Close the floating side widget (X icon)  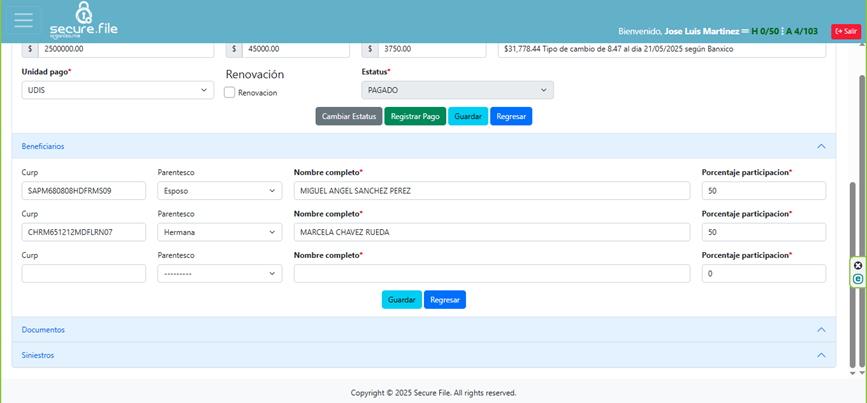click(x=857, y=266)
